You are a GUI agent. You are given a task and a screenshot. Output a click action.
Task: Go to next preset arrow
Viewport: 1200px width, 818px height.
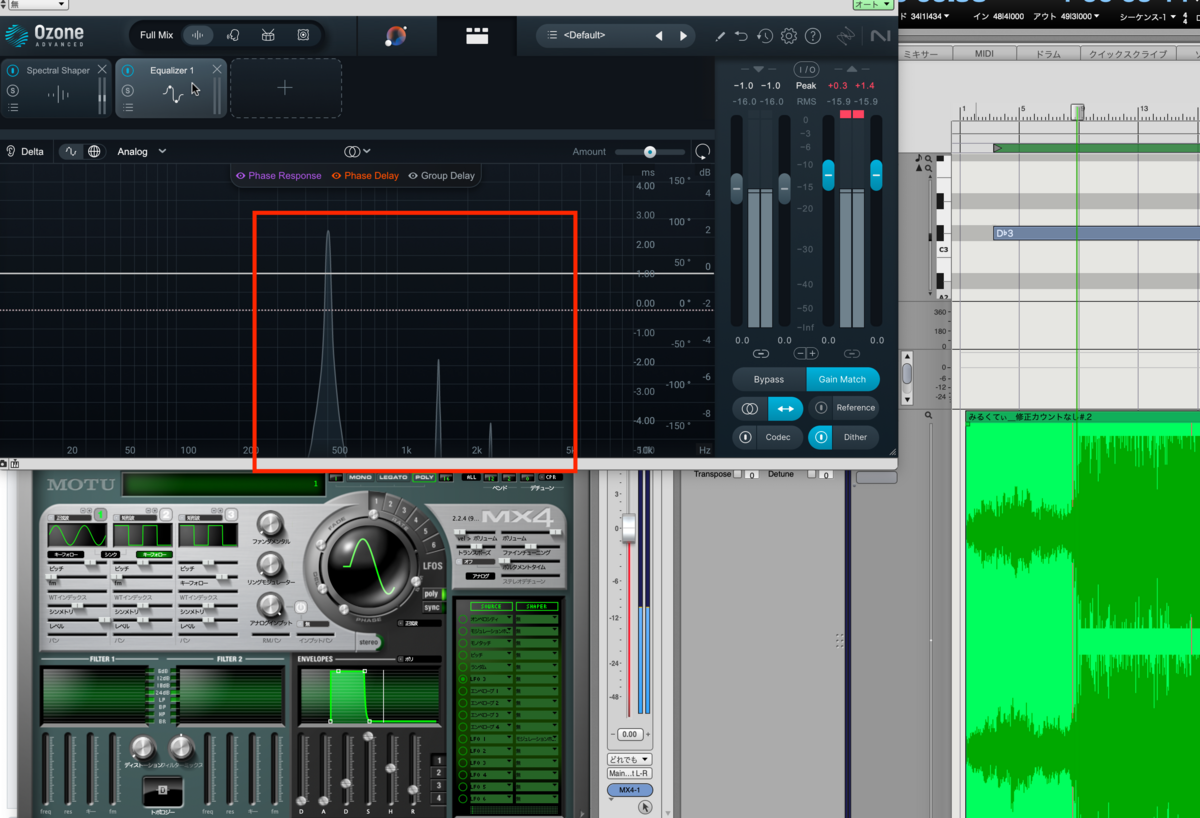pyautogui.click(x=684, y=36)
